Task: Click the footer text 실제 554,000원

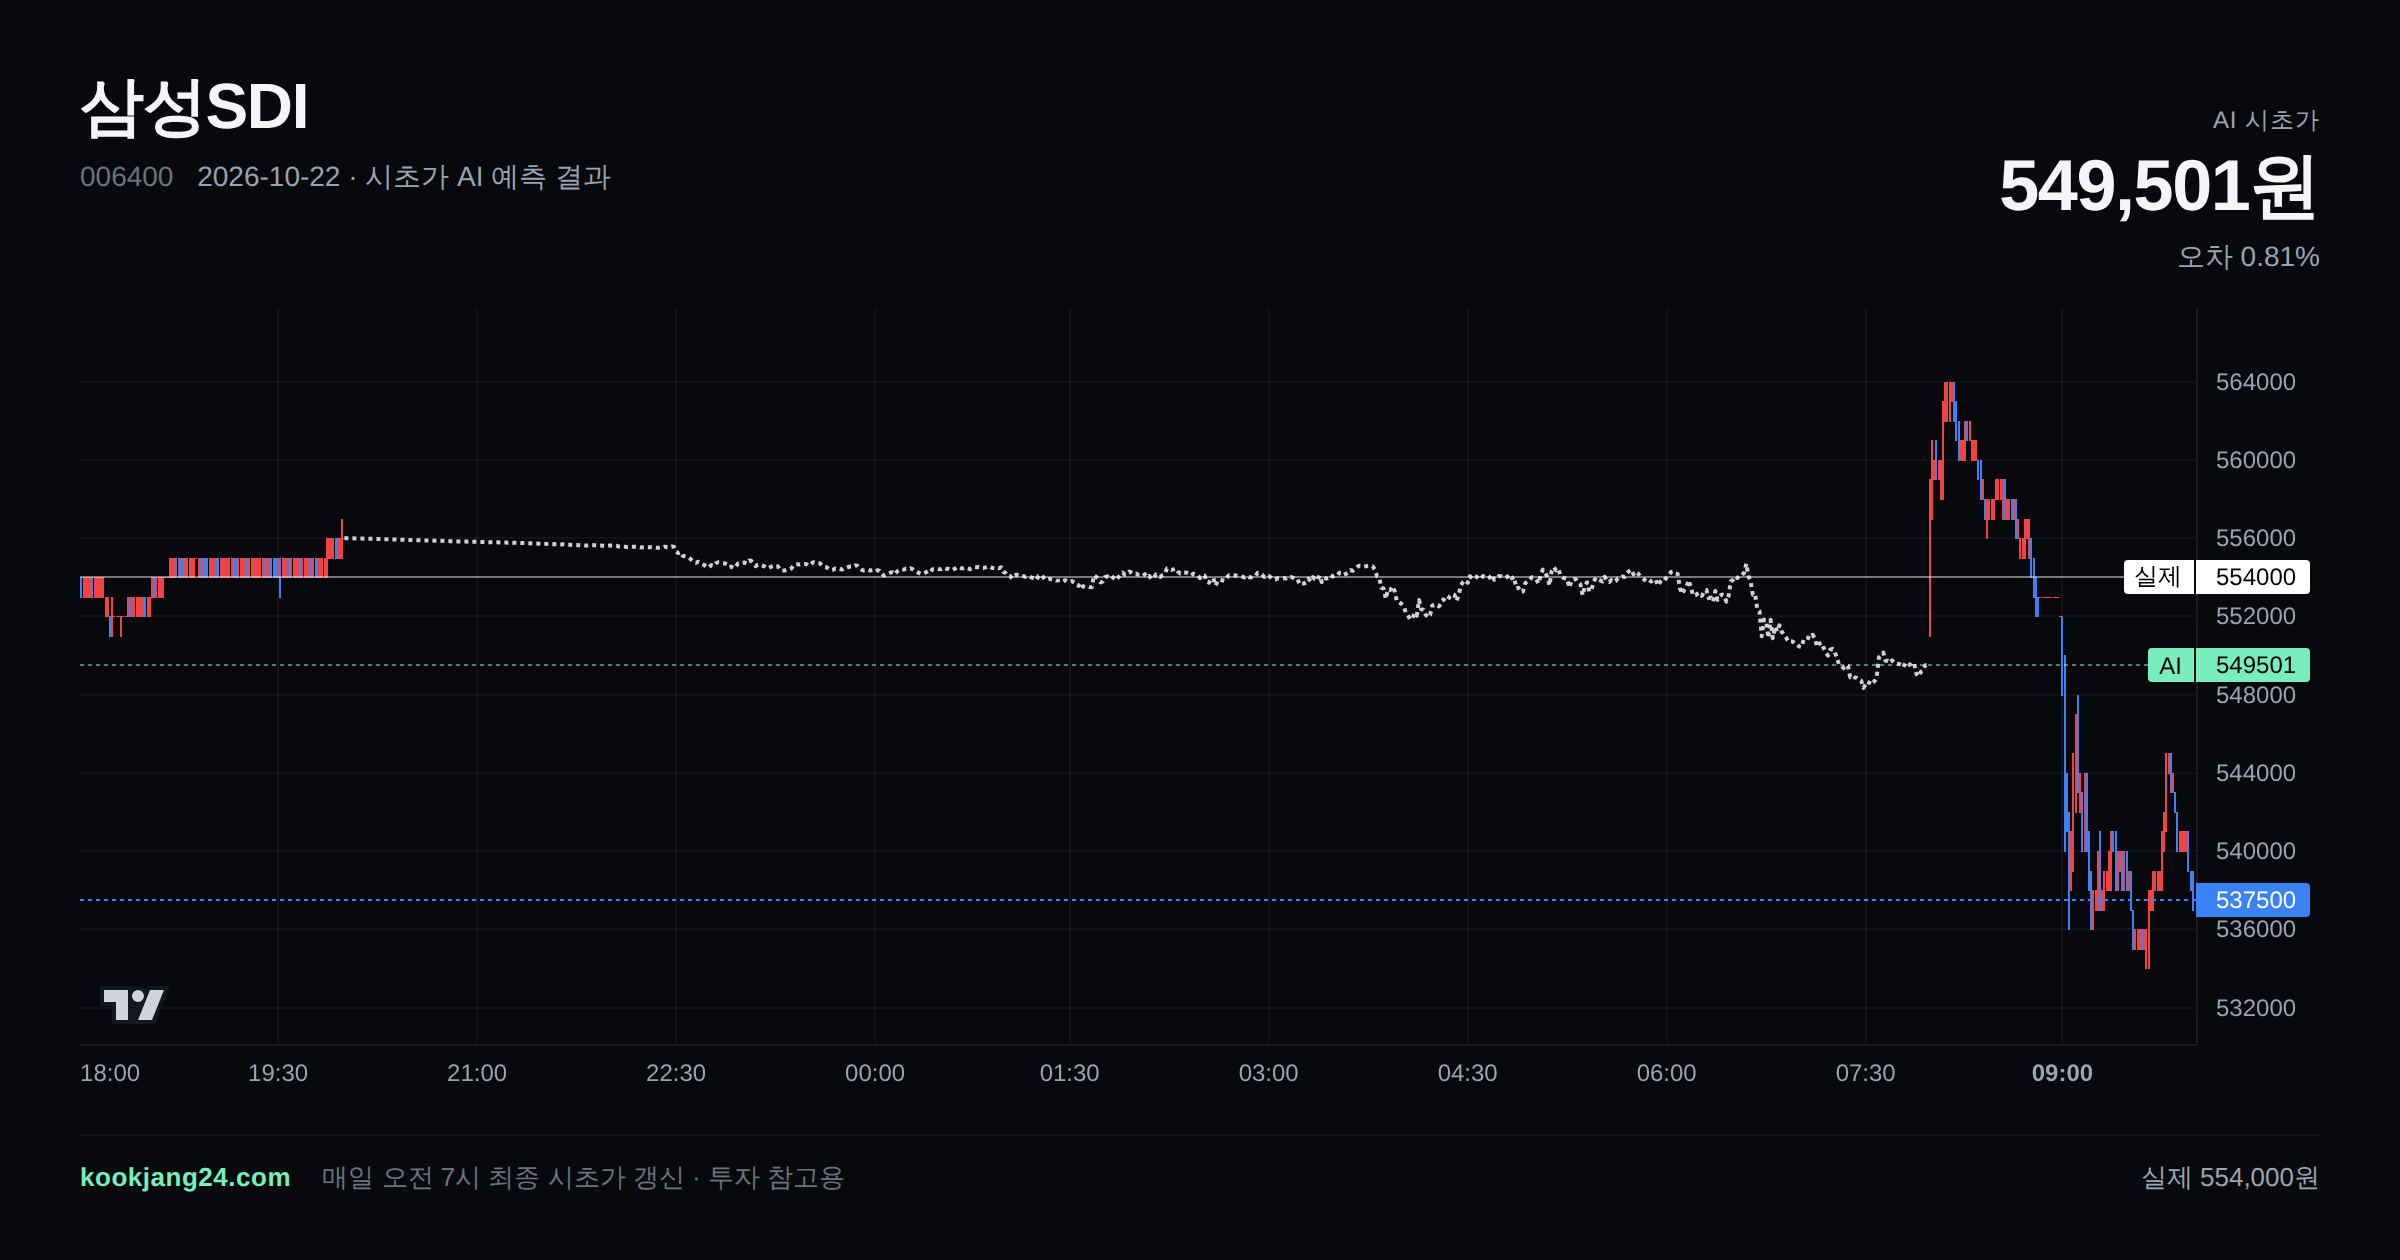Action: point(2230,1177)
